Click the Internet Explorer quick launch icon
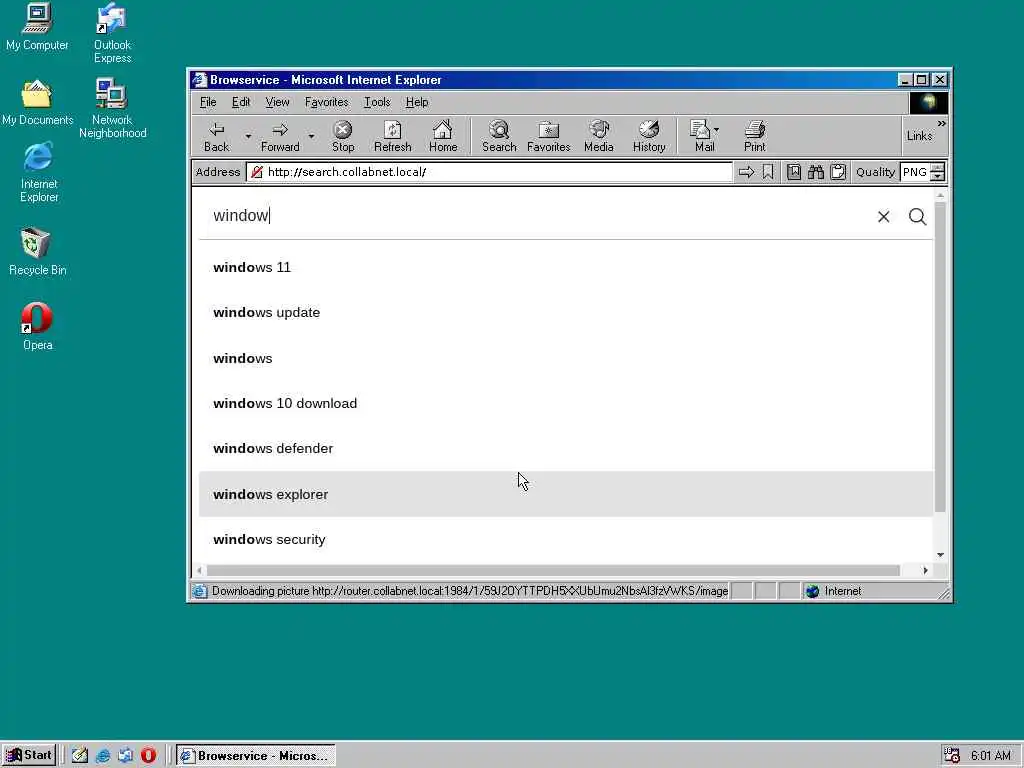1024x768 pixels. click(x=103, y=755)
